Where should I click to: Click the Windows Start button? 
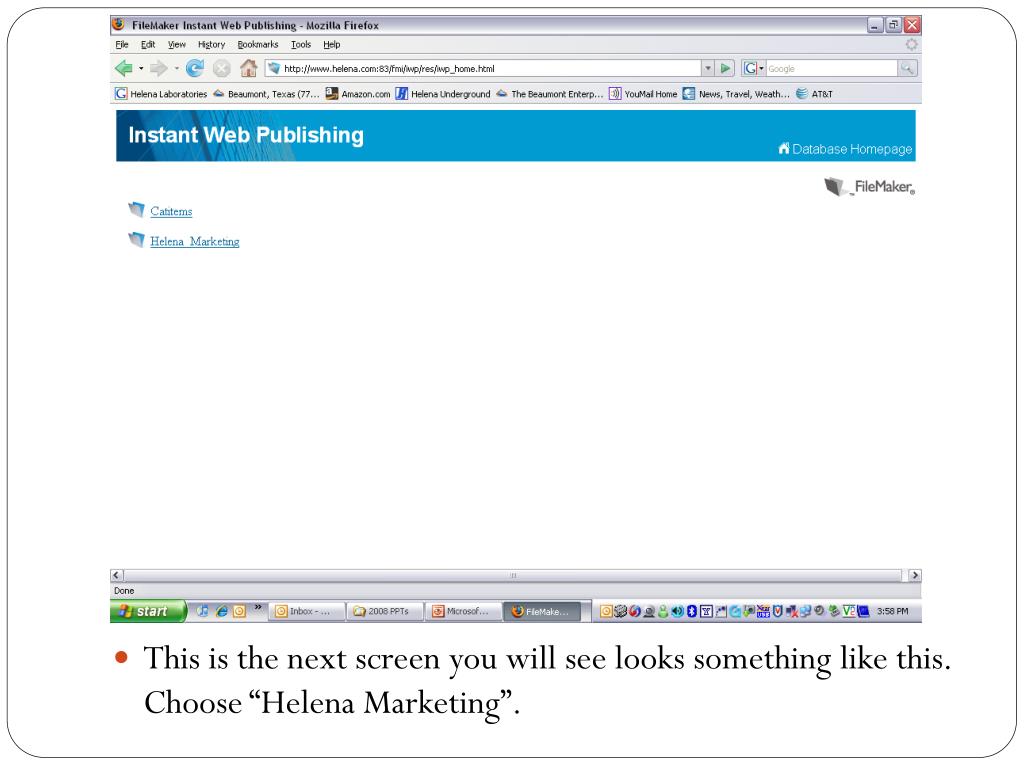click(x=148, y=611)
